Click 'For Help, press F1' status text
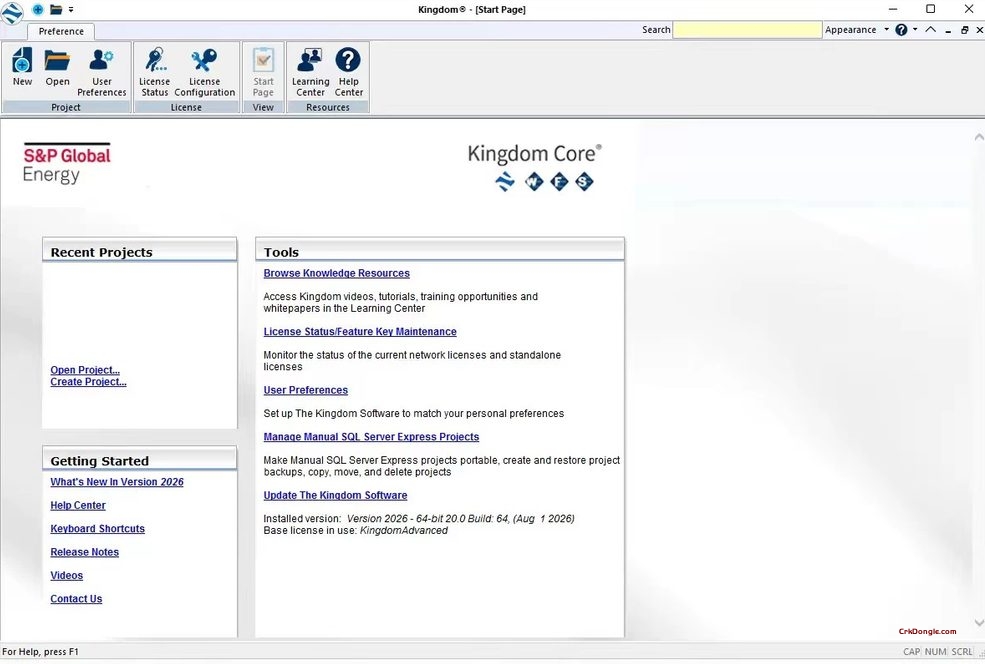Image resolution: width=985 pixels, height=664 pixels. [41, 651]
